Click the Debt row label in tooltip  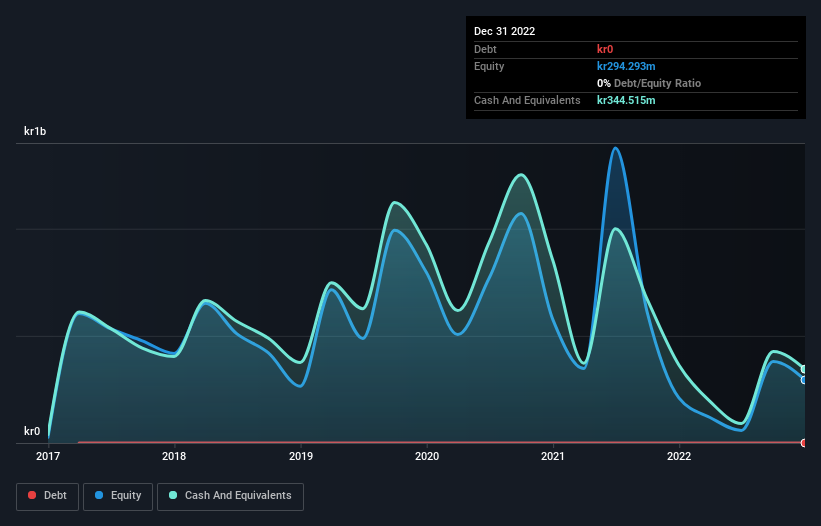click(485, 49)
